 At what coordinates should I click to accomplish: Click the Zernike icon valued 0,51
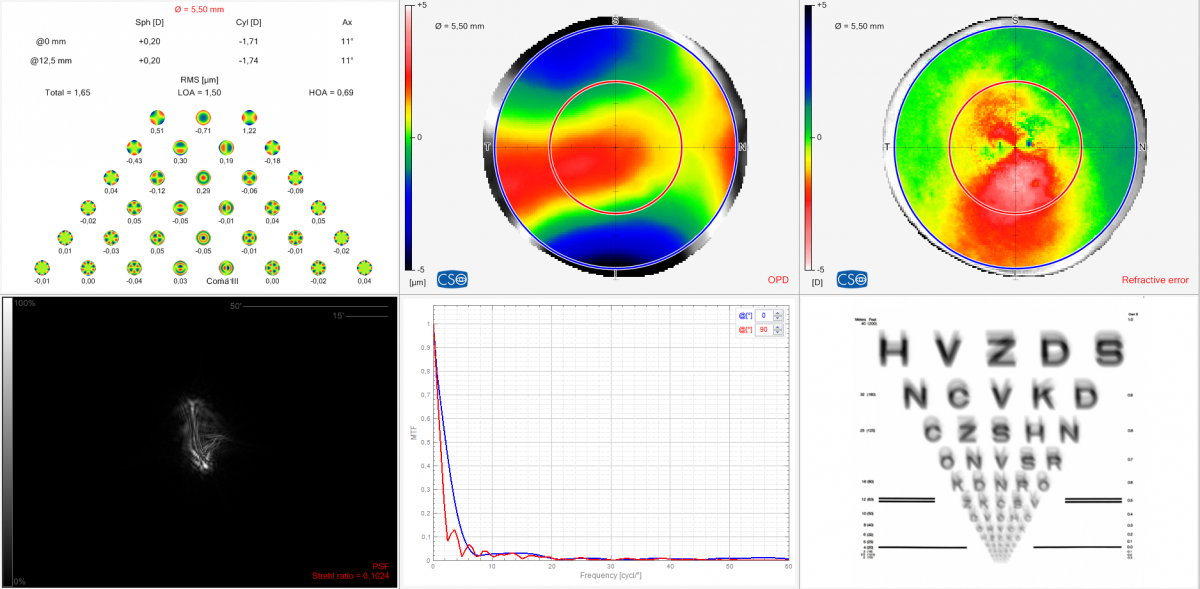tap(157, 118)
